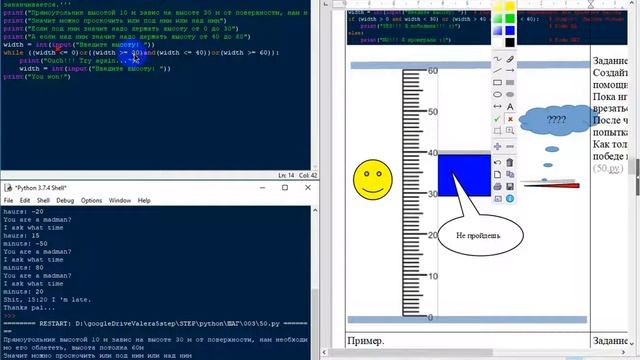Pick the light blue color swatch
Viewport: 640px width, 360px height.
pyautogui.click(x=498, y=30)
